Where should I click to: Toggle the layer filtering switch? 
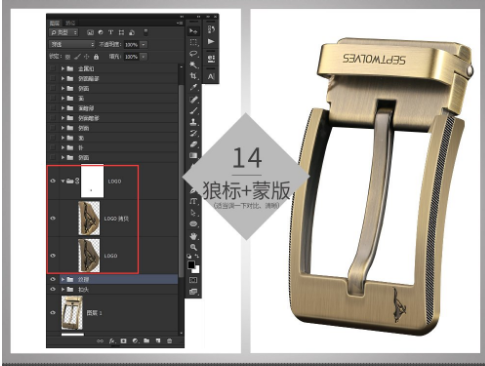coord(146,32)
